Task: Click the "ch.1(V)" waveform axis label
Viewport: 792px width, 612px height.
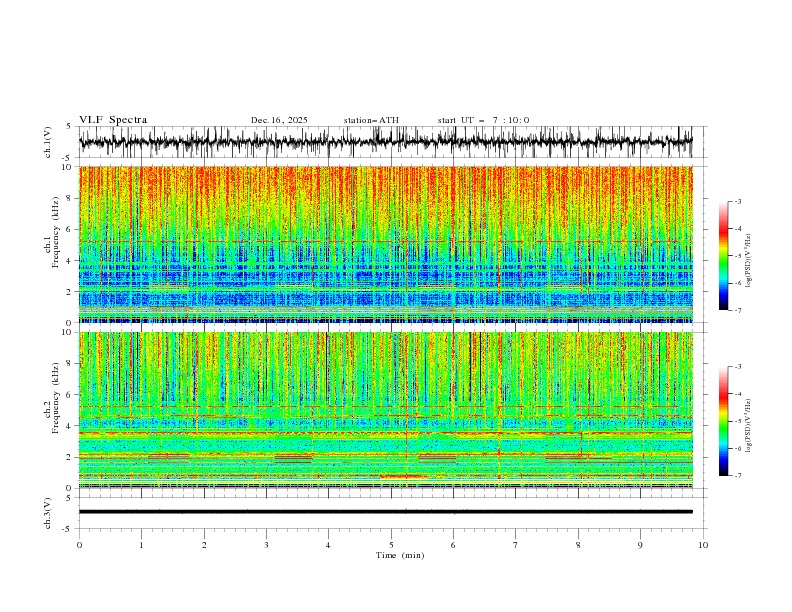Action: (x=48, y=142)
